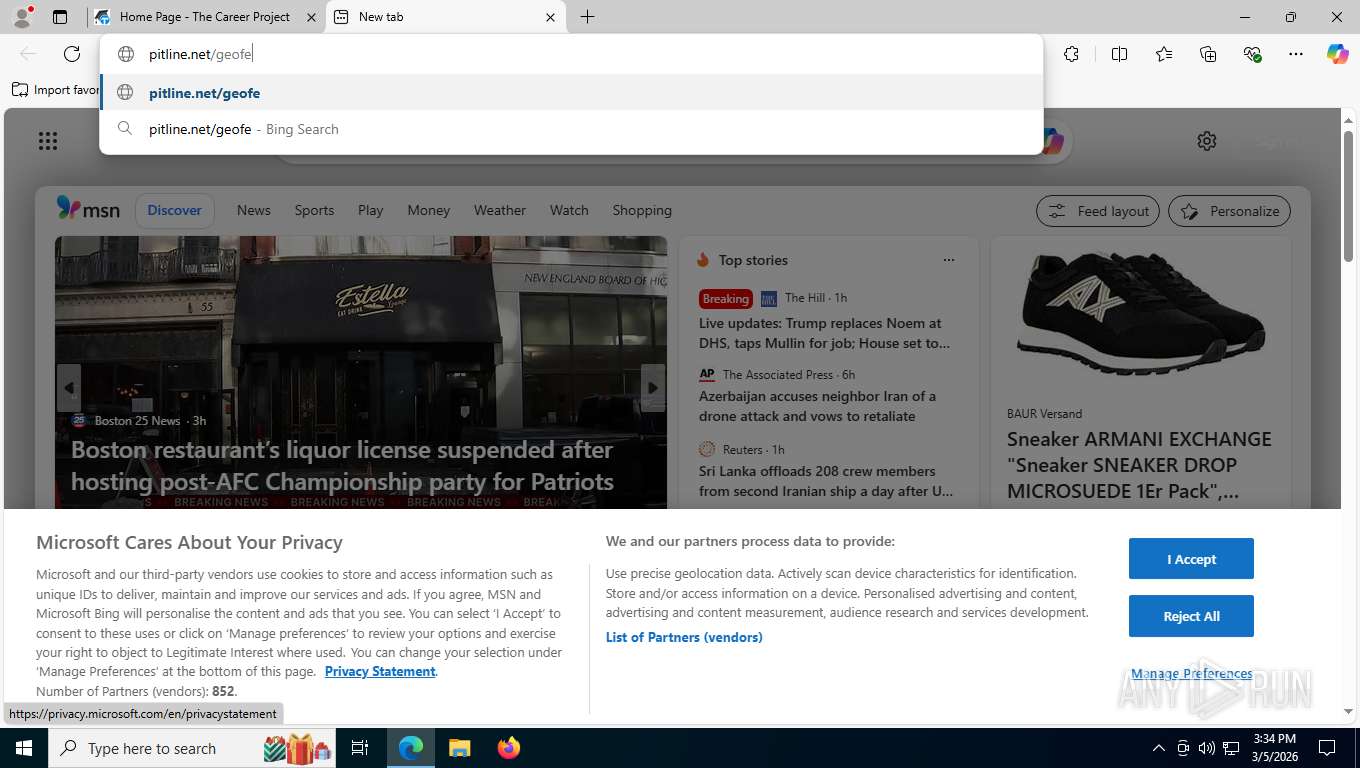Open the Privacy Statement link
This screenshot has height=768, width=1360.
click(x=380, y=671)
